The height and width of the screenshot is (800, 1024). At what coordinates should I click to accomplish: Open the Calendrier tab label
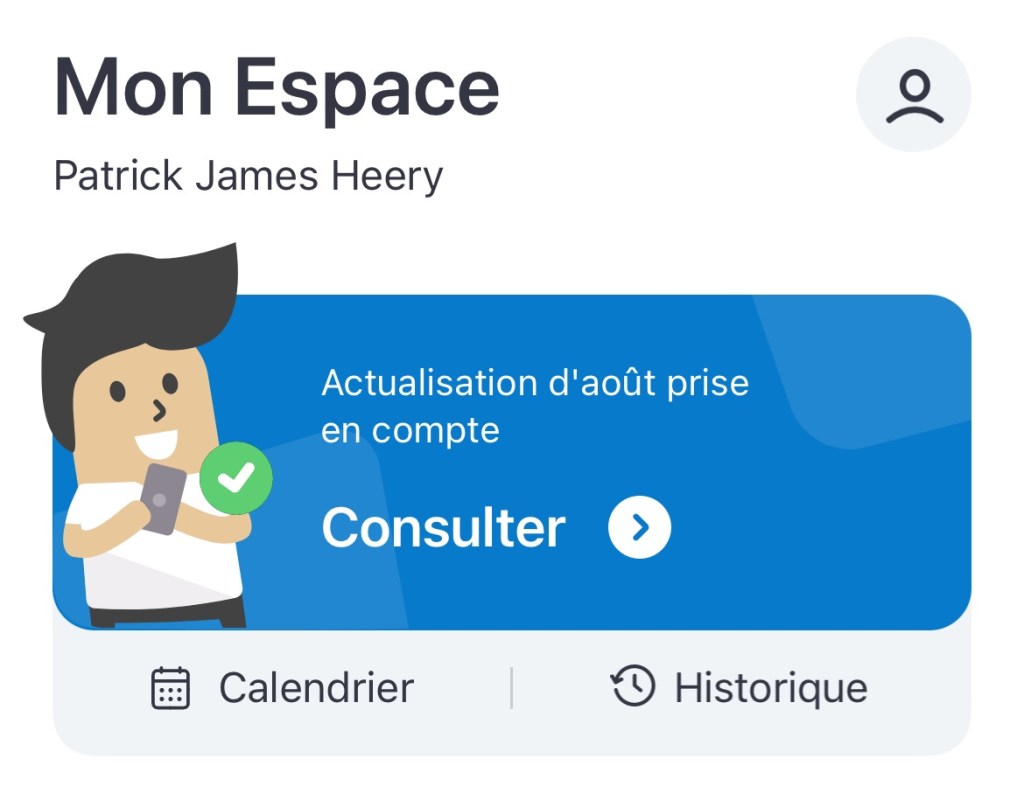click(316, 688)
